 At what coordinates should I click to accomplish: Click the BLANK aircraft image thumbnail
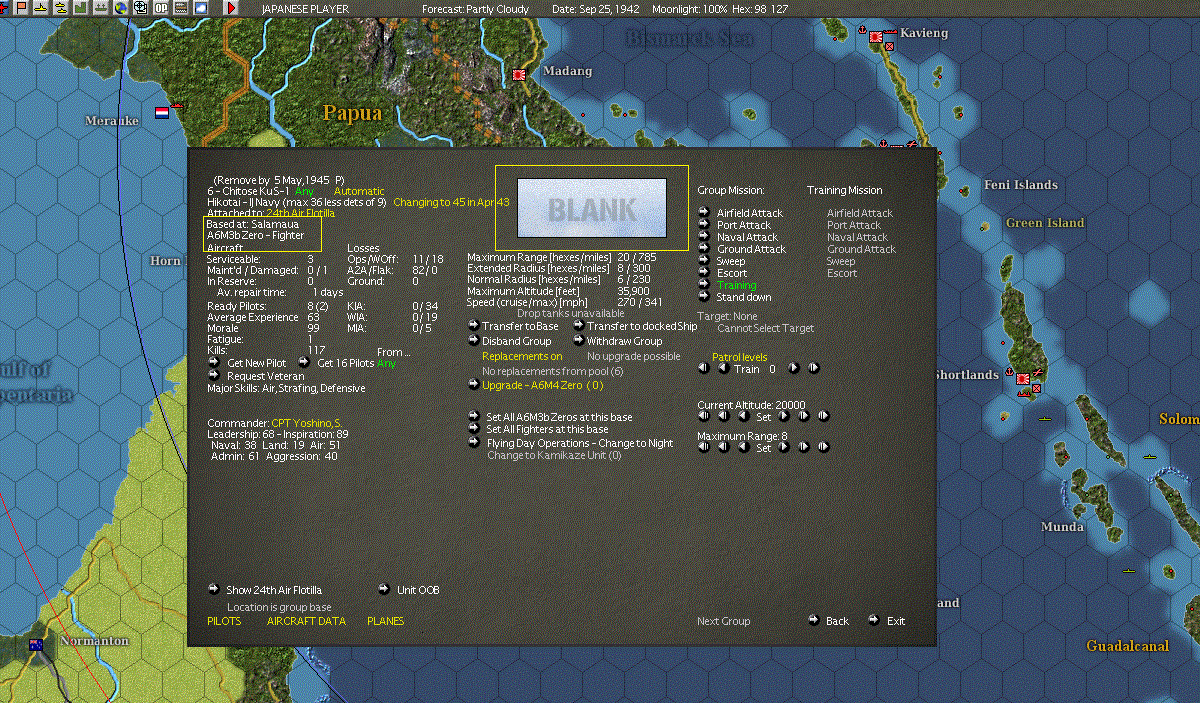[592, 208]
